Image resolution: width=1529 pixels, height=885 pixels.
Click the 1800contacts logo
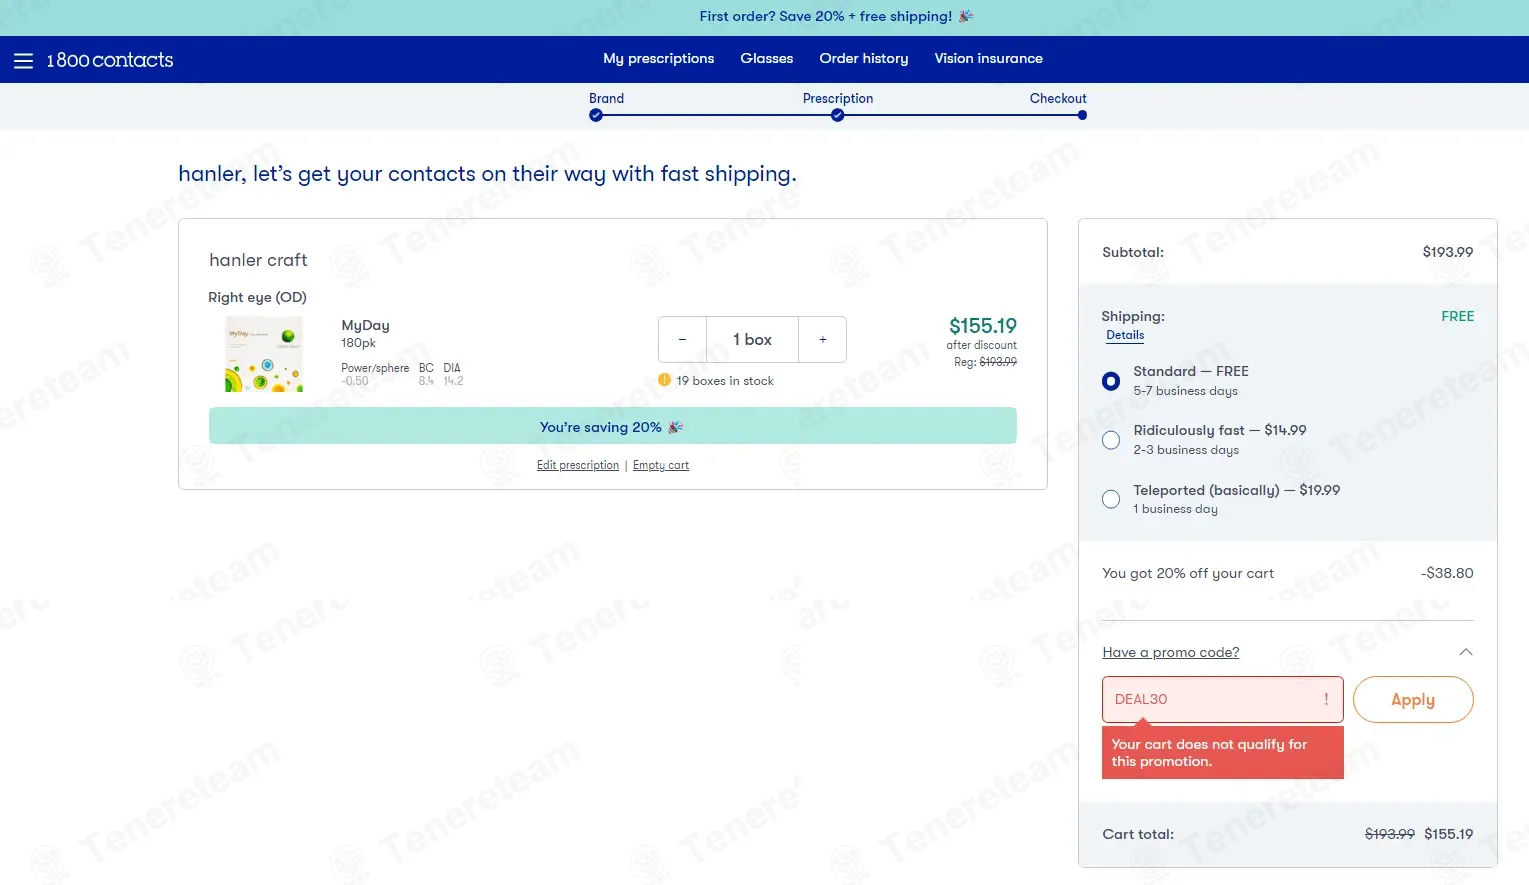(110, 60)
